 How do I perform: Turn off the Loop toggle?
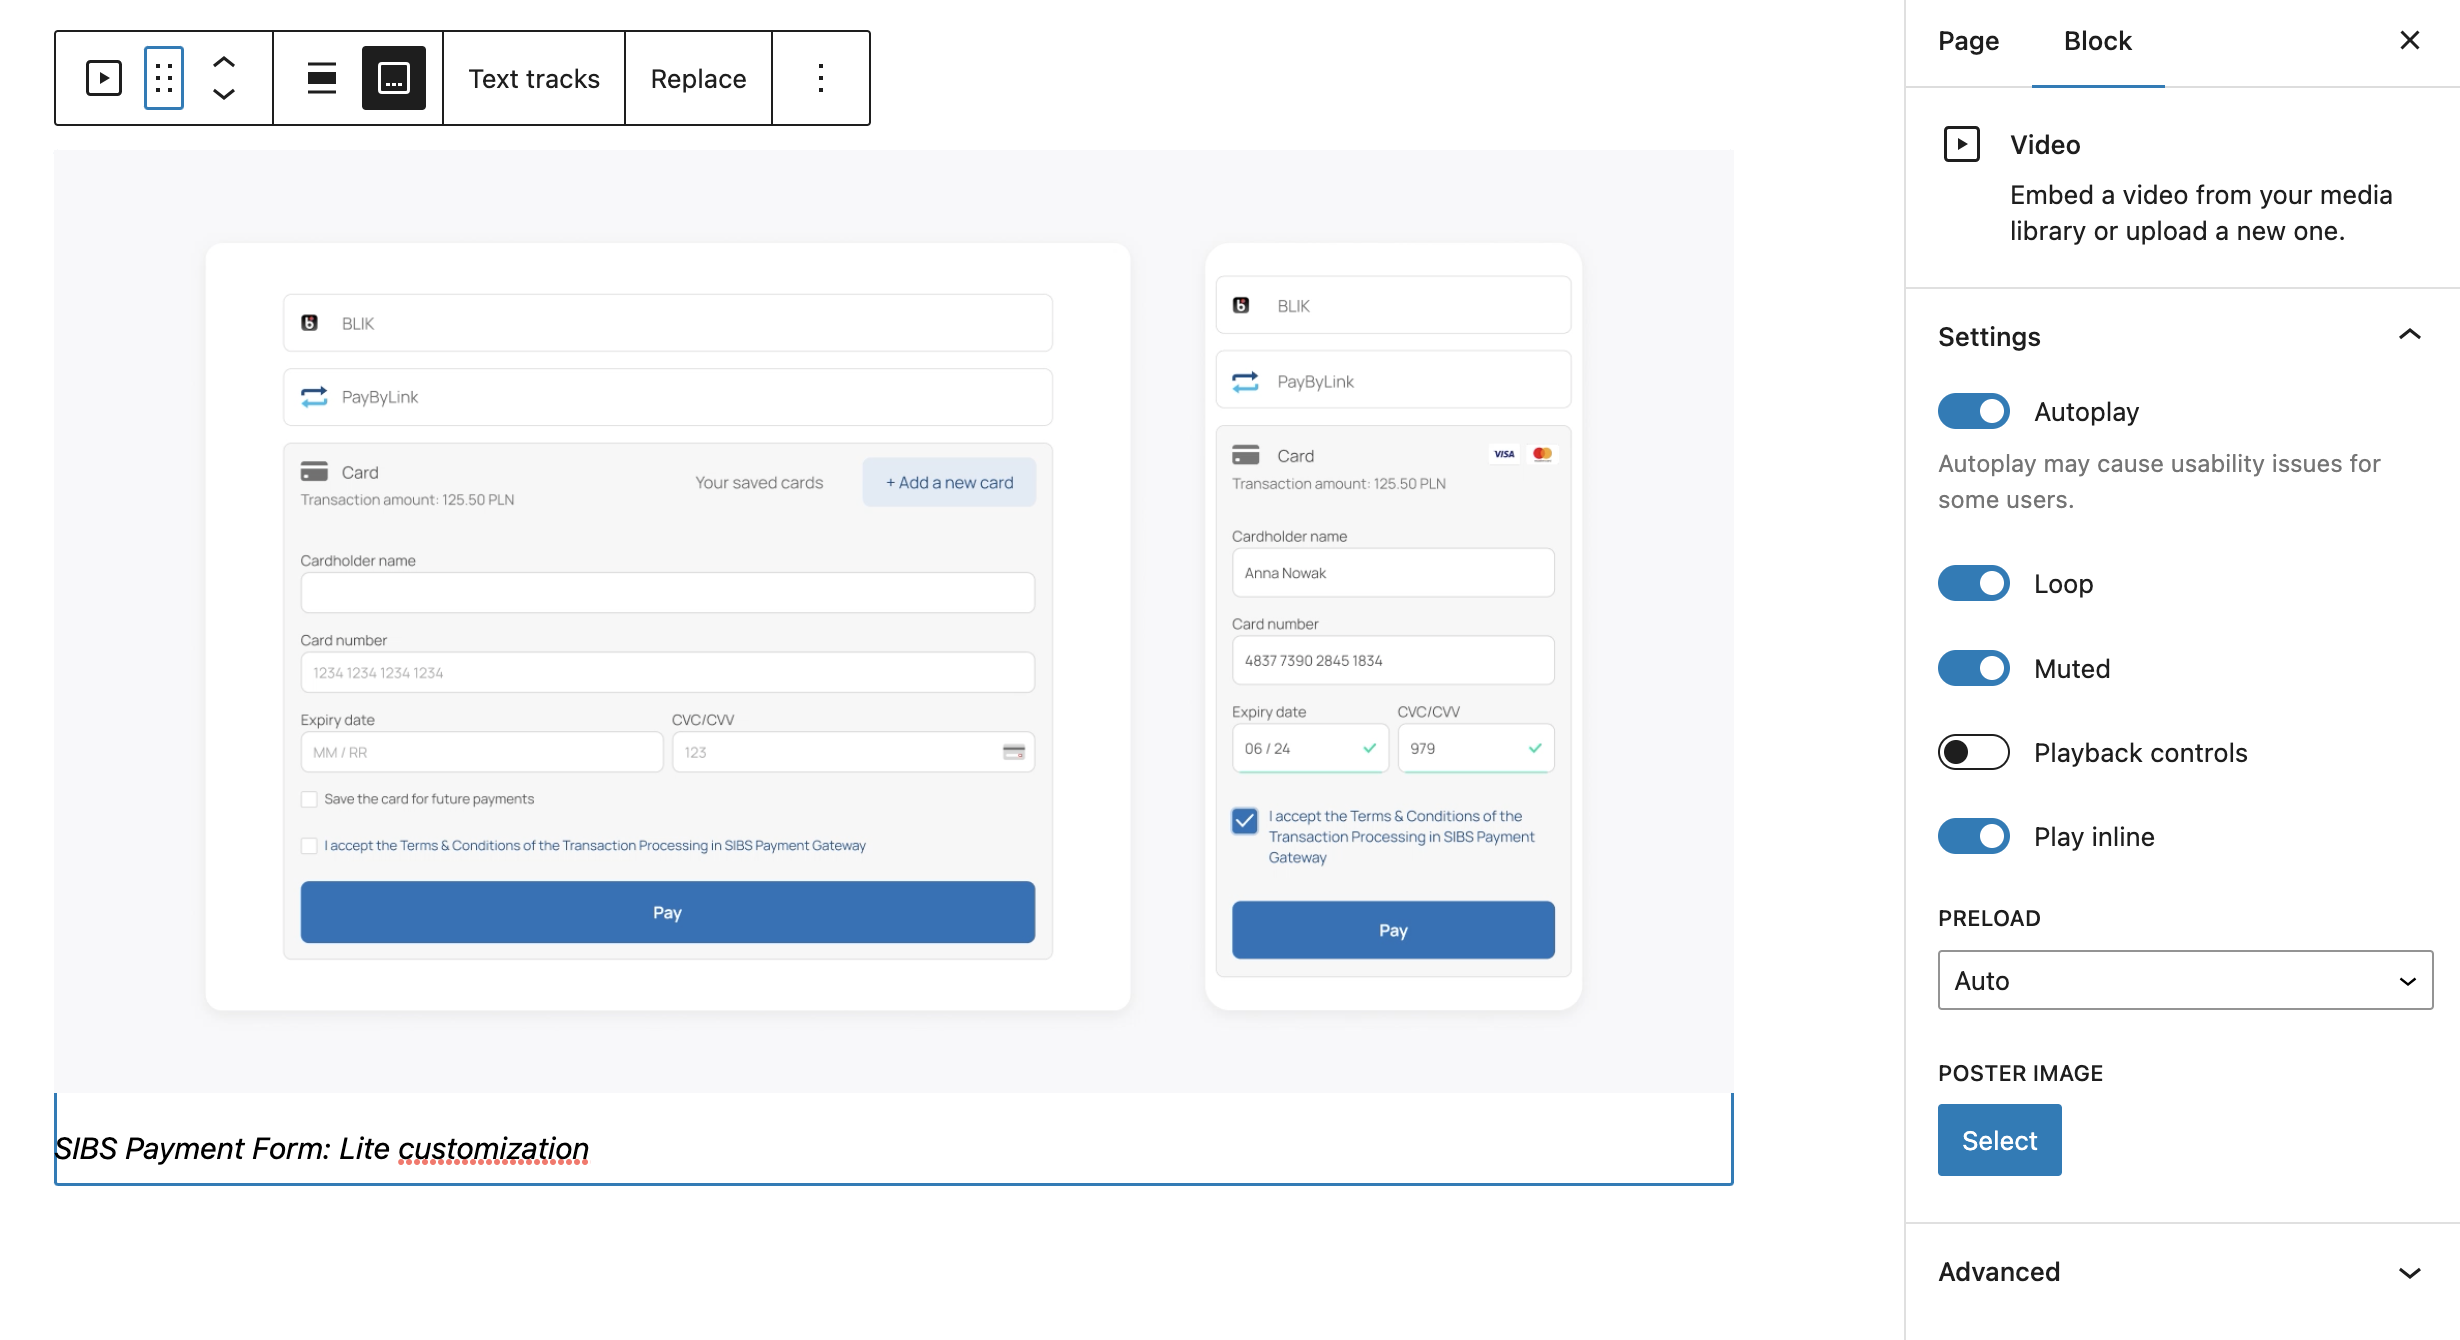coord(1974,583)
